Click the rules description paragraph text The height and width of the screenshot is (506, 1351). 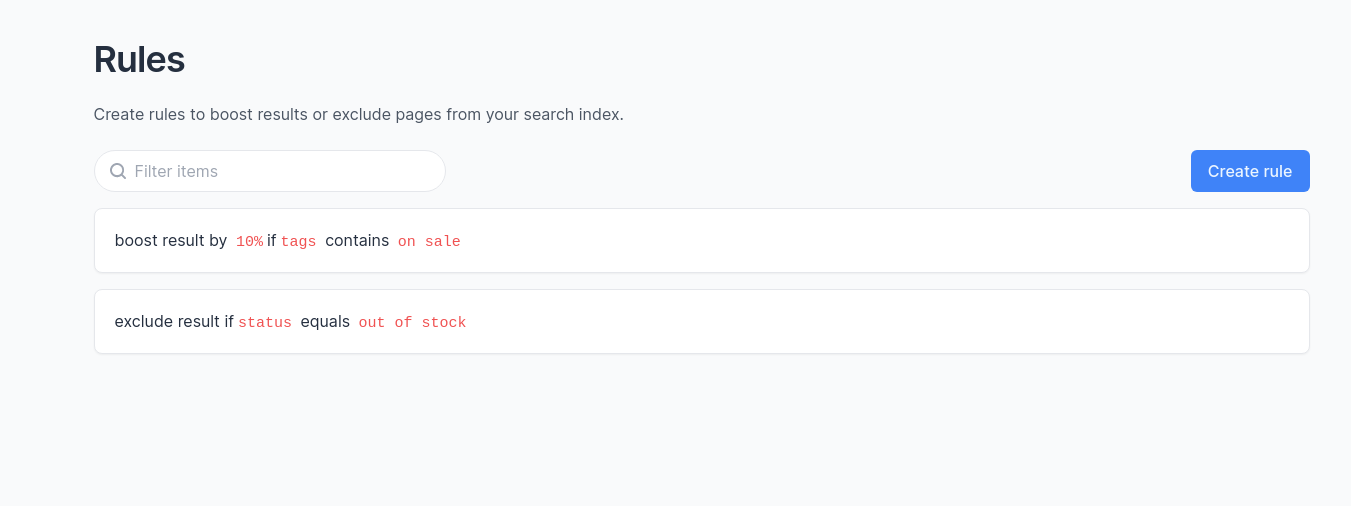[359, 114]
